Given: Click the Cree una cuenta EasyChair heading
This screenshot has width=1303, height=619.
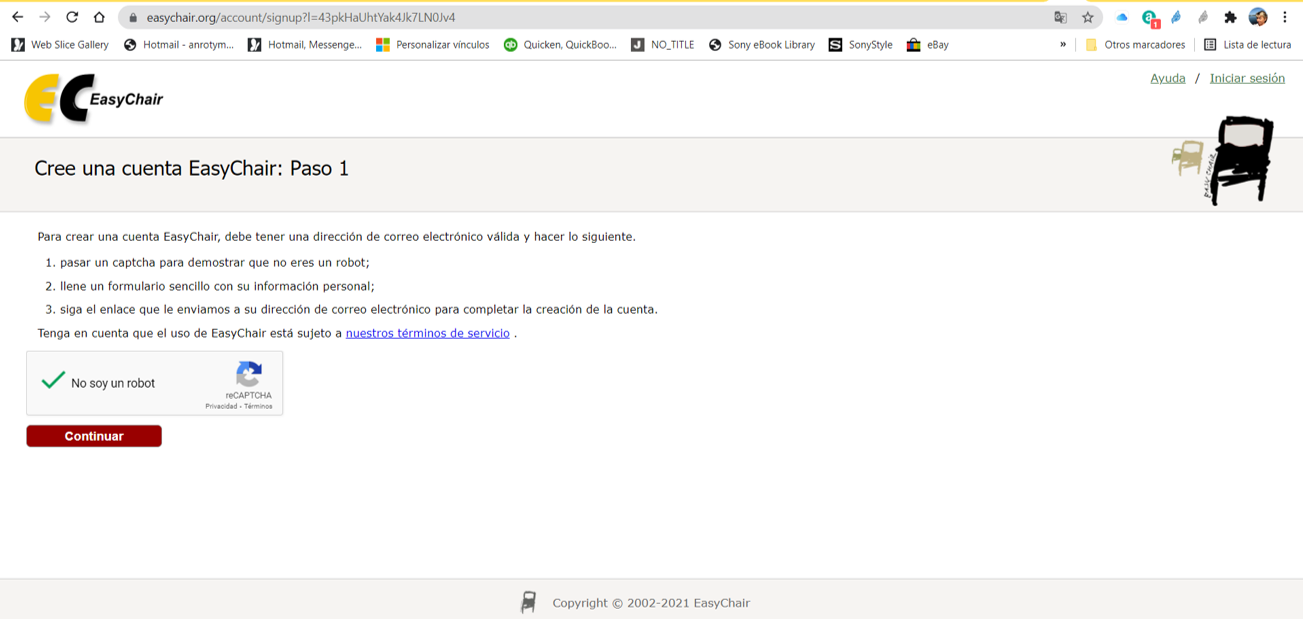Looking at the screenshot, I should 191,168.
